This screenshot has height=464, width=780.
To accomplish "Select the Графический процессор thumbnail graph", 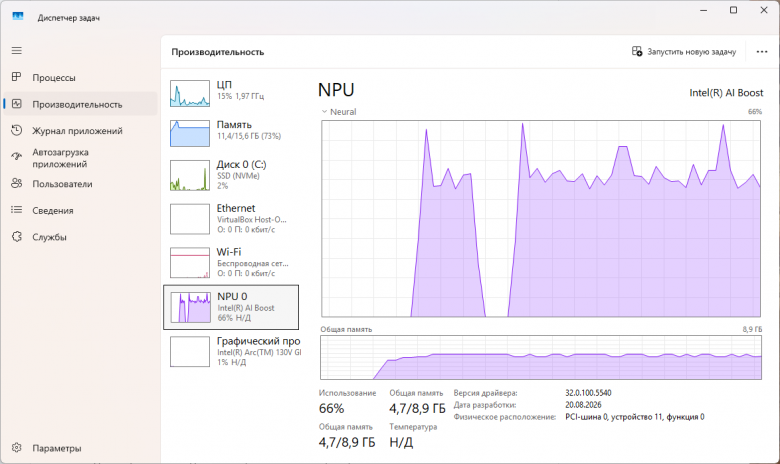I will pyautogui.click(x=190, y=352).
